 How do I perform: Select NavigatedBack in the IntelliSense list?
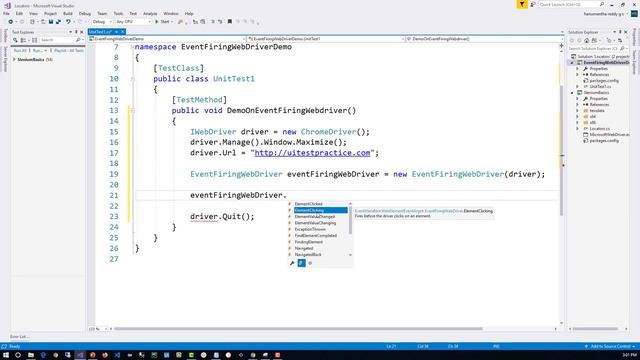point(308,255)
